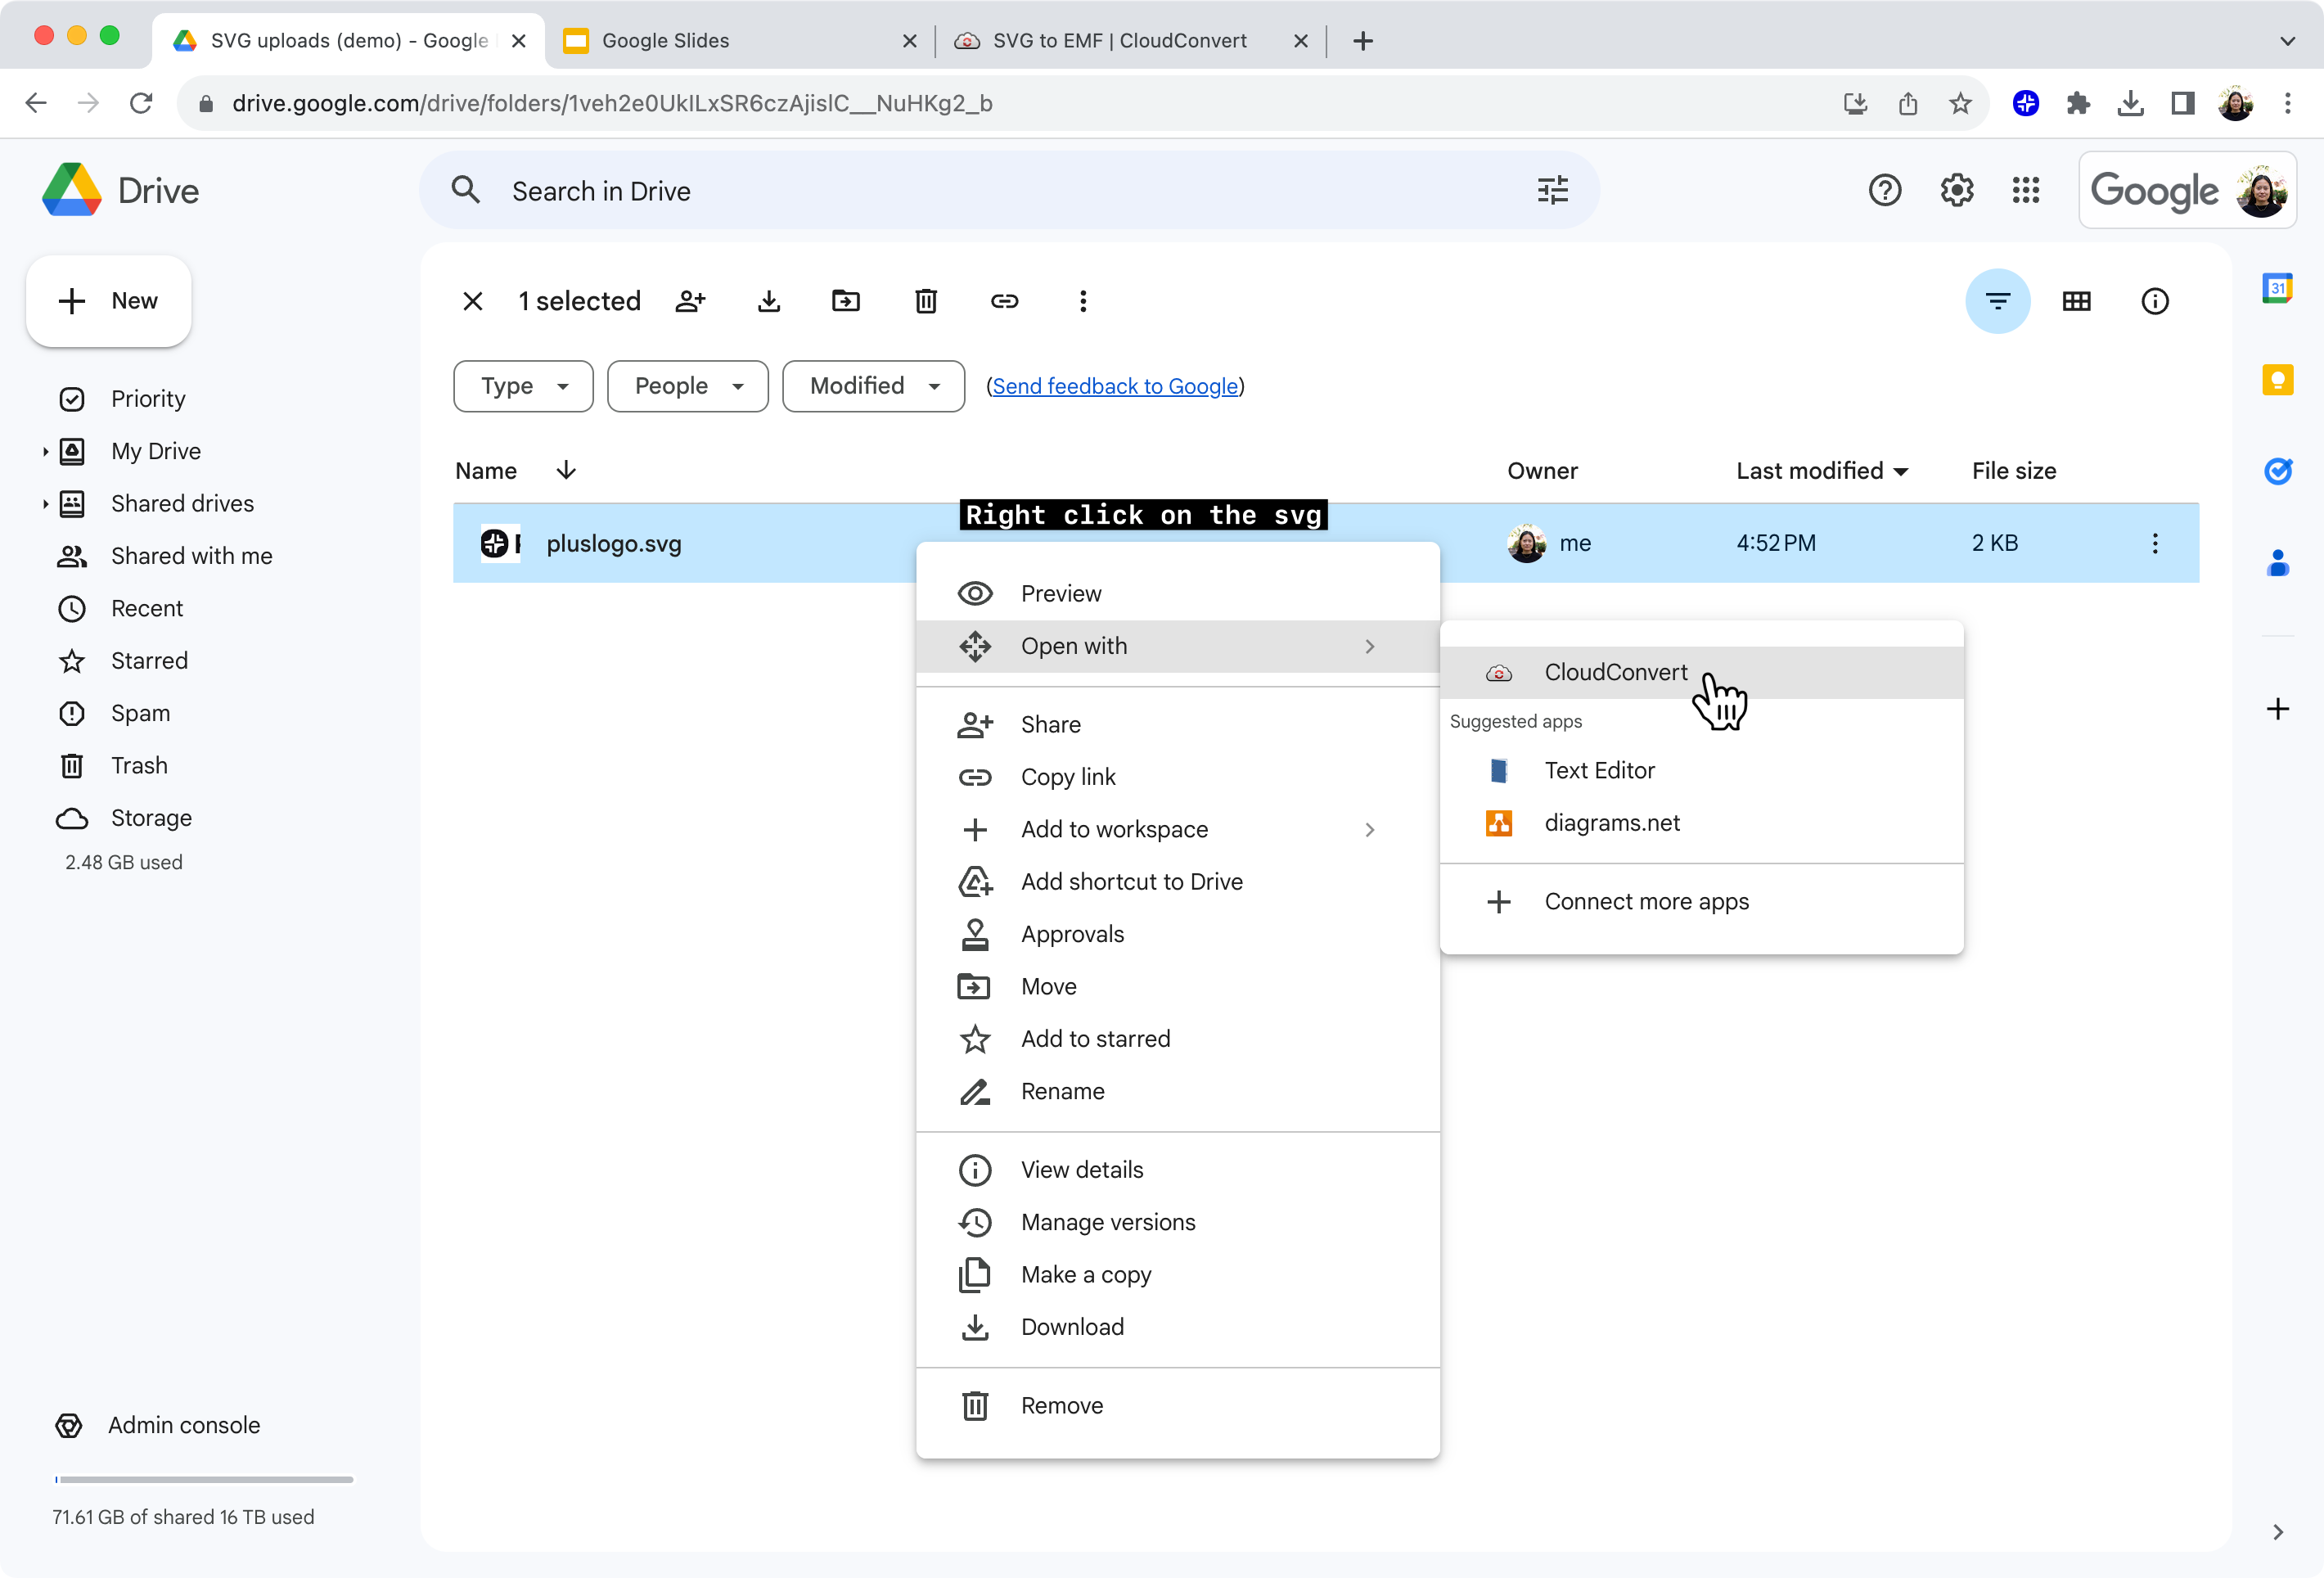This screenshot has height=1578, width=2324.
Task: Click the trash toolbar icon
Action: tap(926, 301)
